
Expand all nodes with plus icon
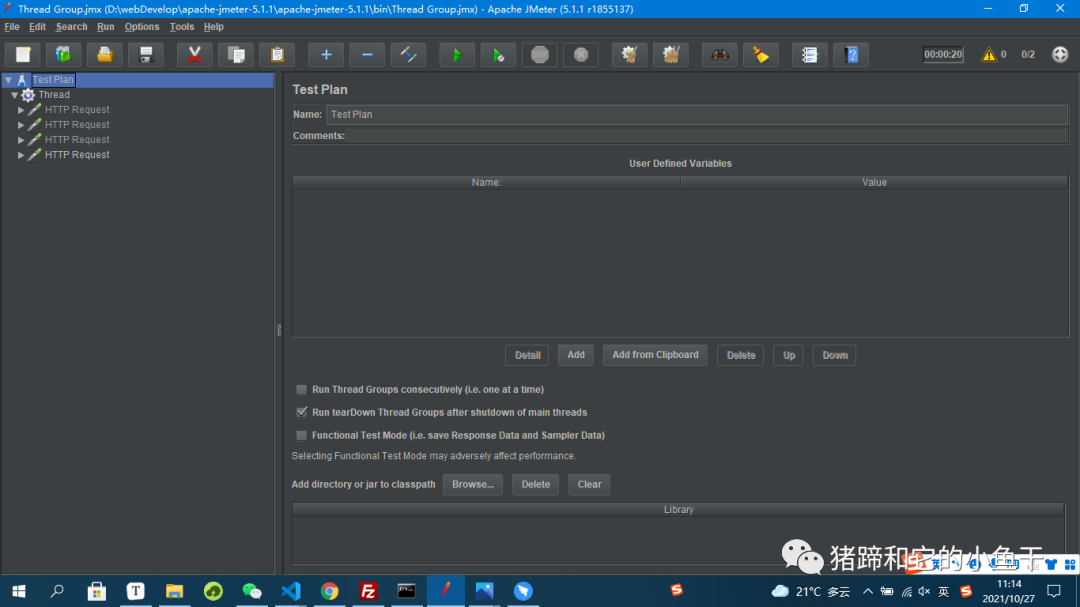coord(326,54)
